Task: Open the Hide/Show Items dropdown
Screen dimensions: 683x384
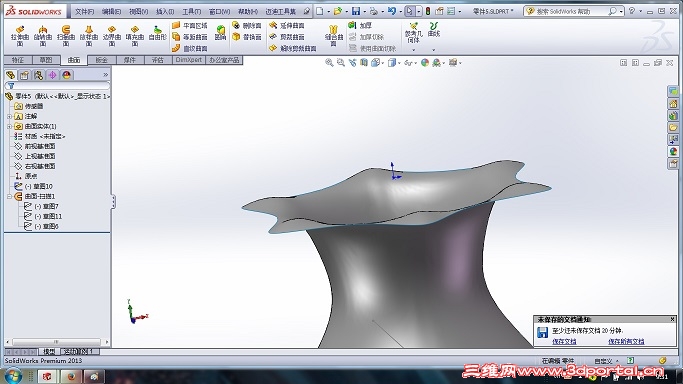Action: click(x=416, y=63)
